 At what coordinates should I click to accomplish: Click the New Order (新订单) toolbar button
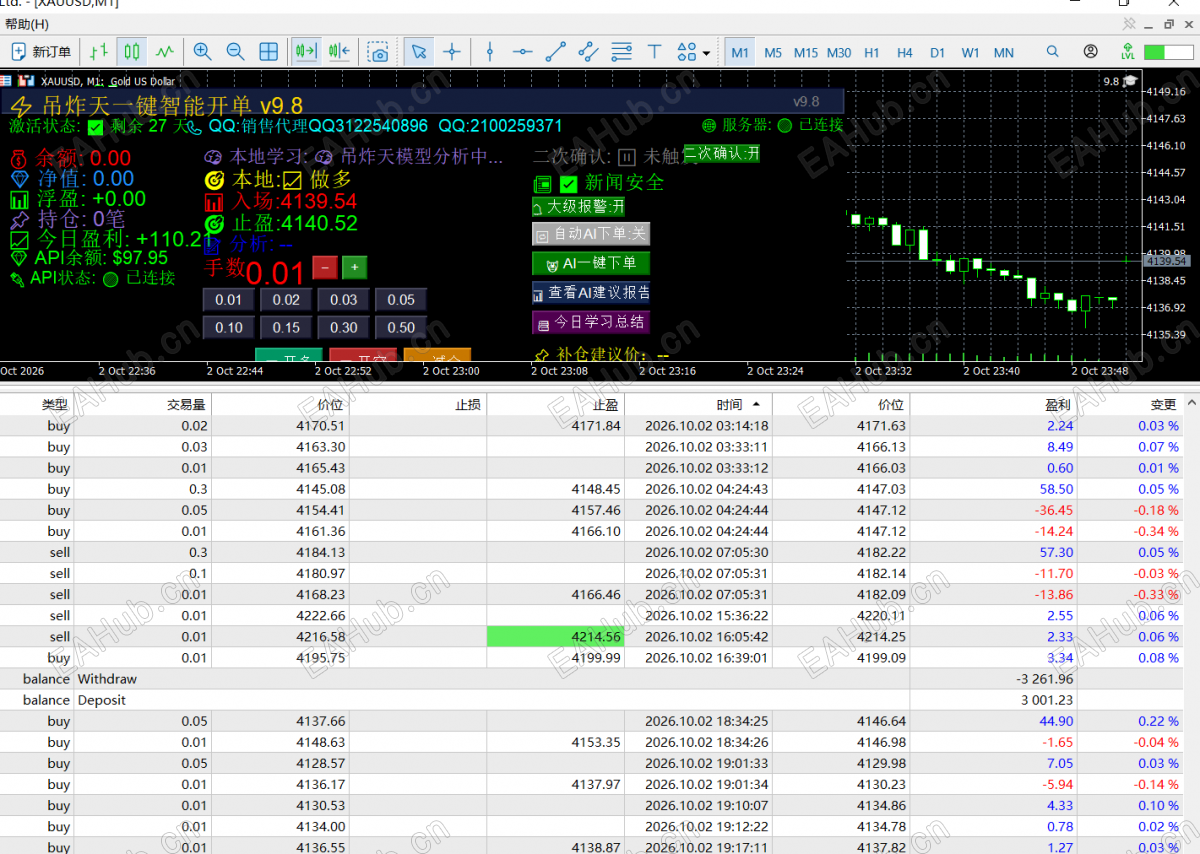click(x=41, y=52)
